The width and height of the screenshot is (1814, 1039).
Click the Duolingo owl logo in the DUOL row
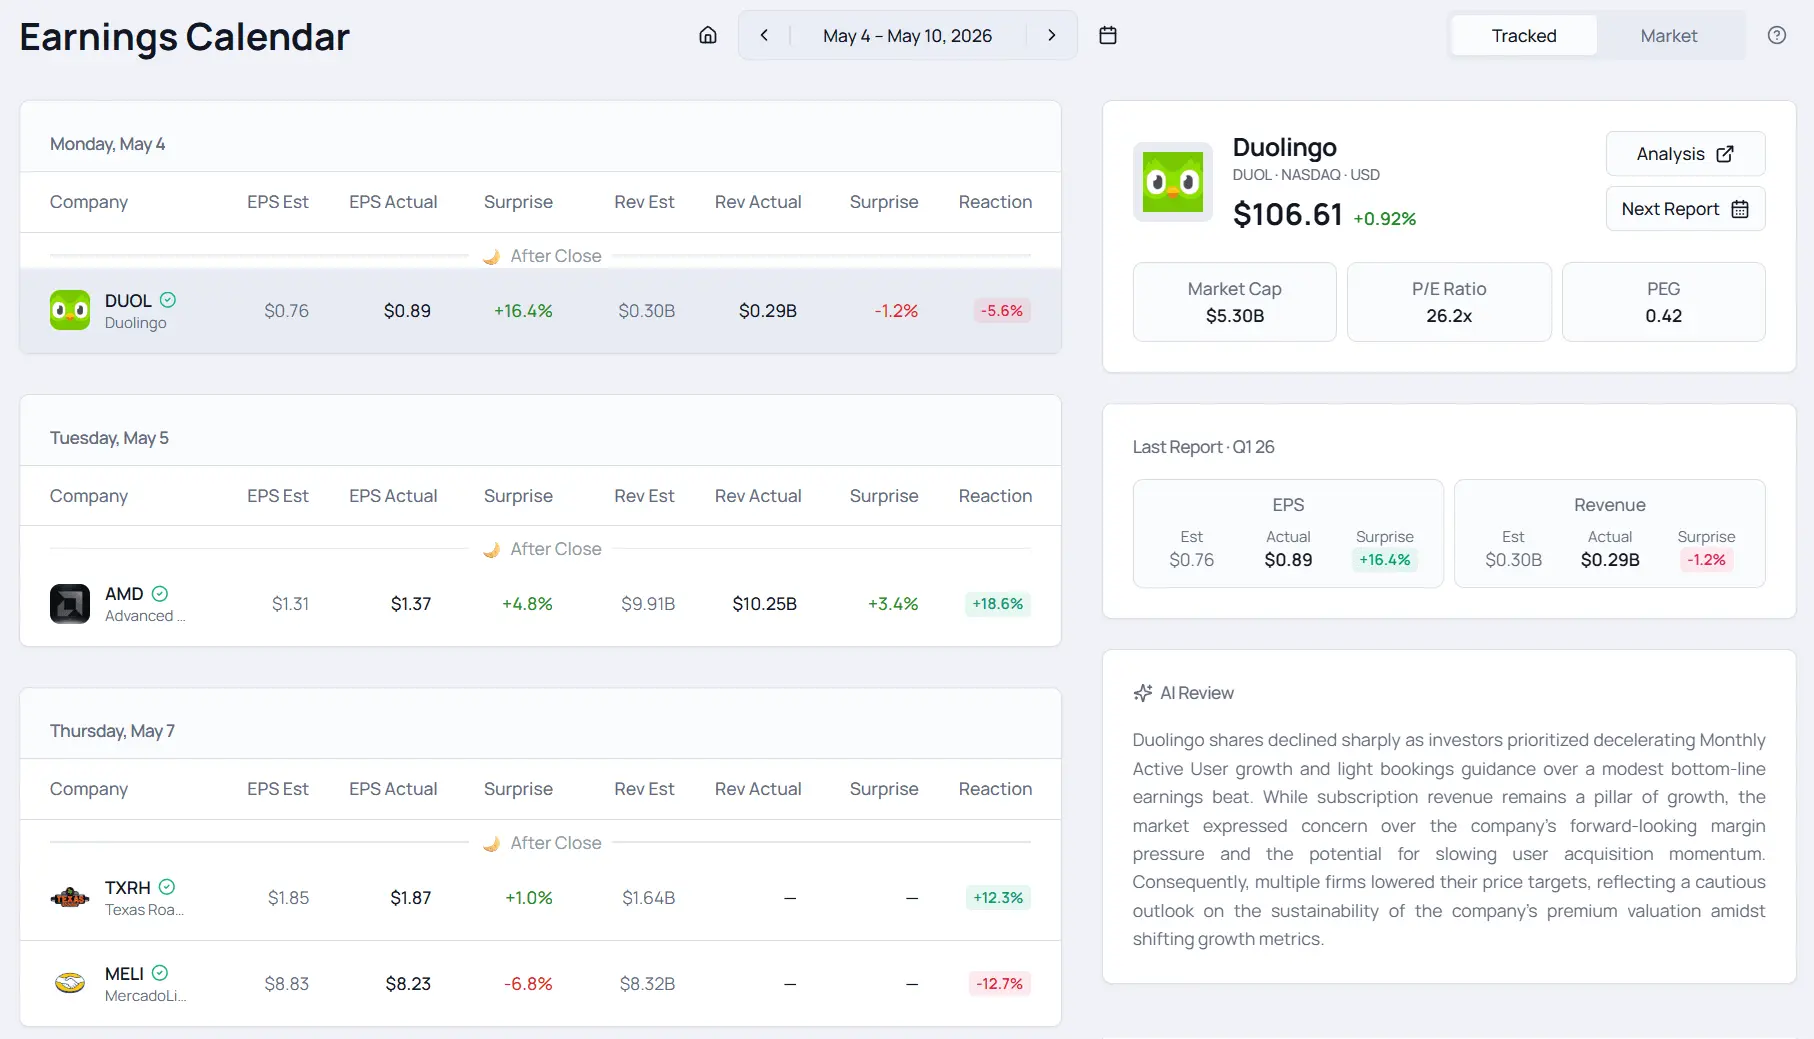click(70, 310)
